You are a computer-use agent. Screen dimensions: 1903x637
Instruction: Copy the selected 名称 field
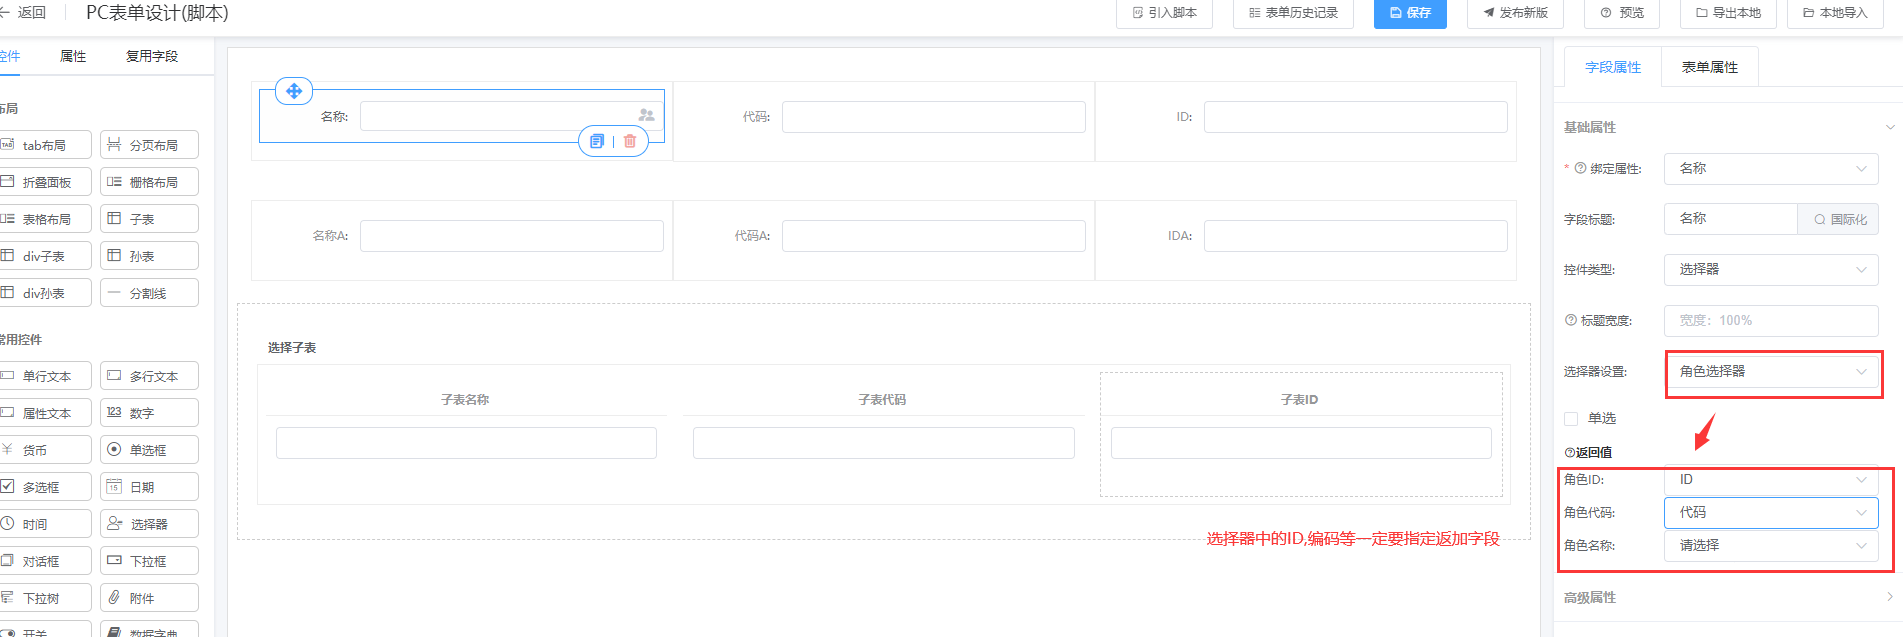point(597,141)
